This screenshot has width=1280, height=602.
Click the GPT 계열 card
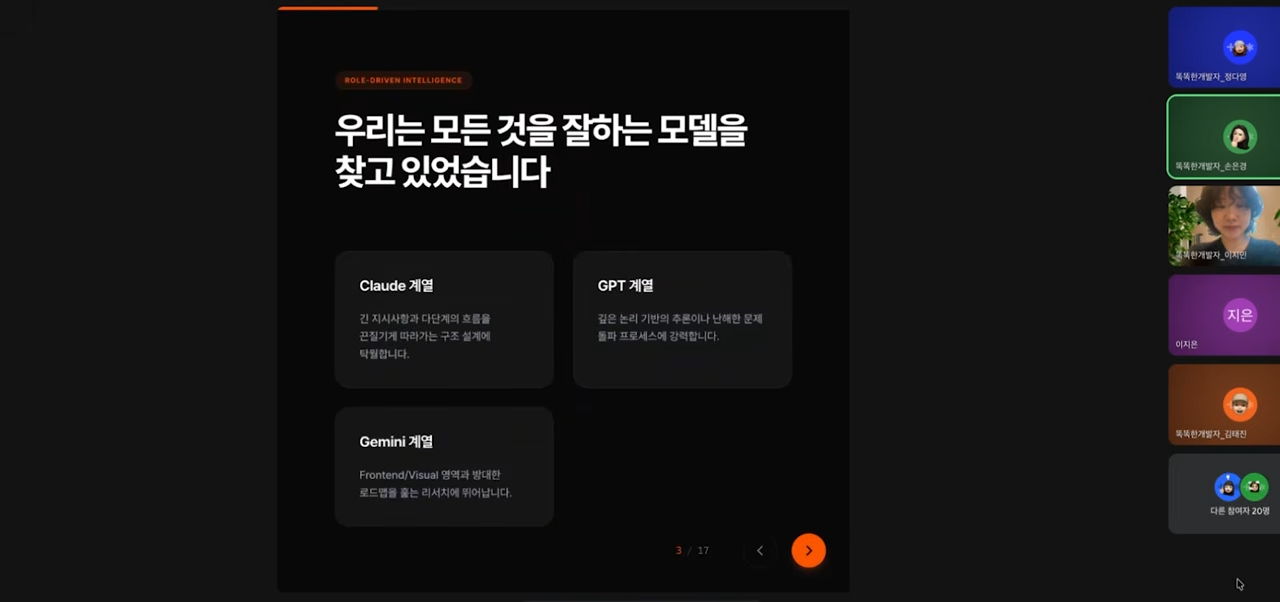682,319
